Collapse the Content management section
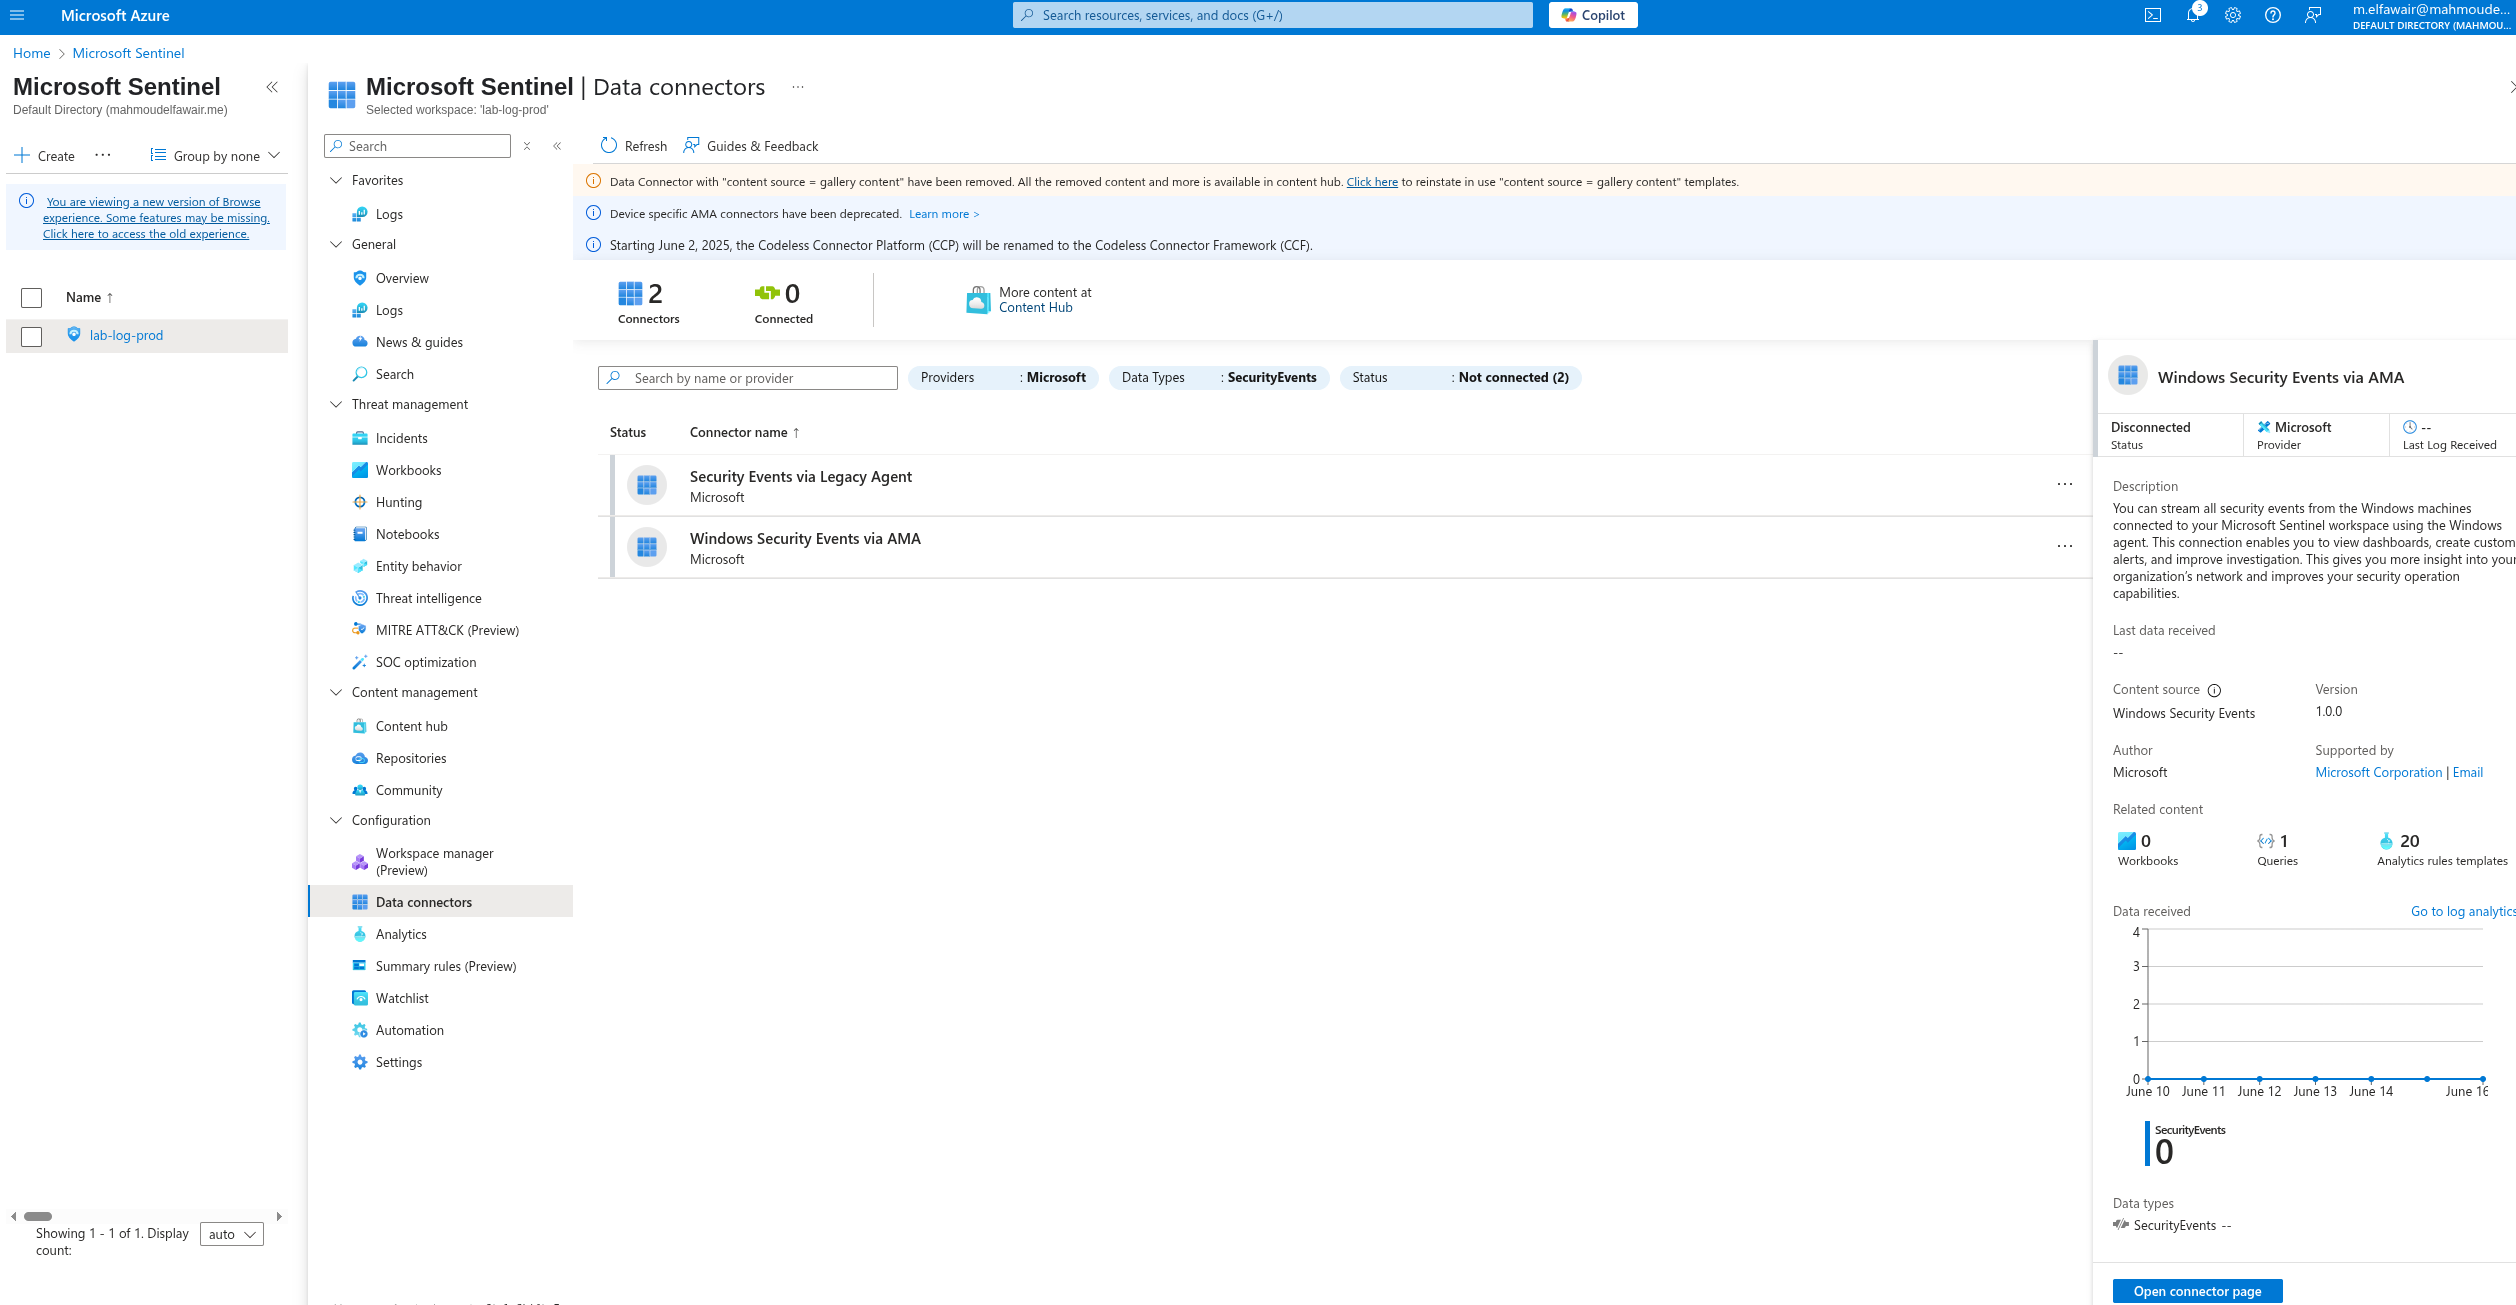Image resolution: width=2516 pixels, height=1305 pixels. coord(336,692)
